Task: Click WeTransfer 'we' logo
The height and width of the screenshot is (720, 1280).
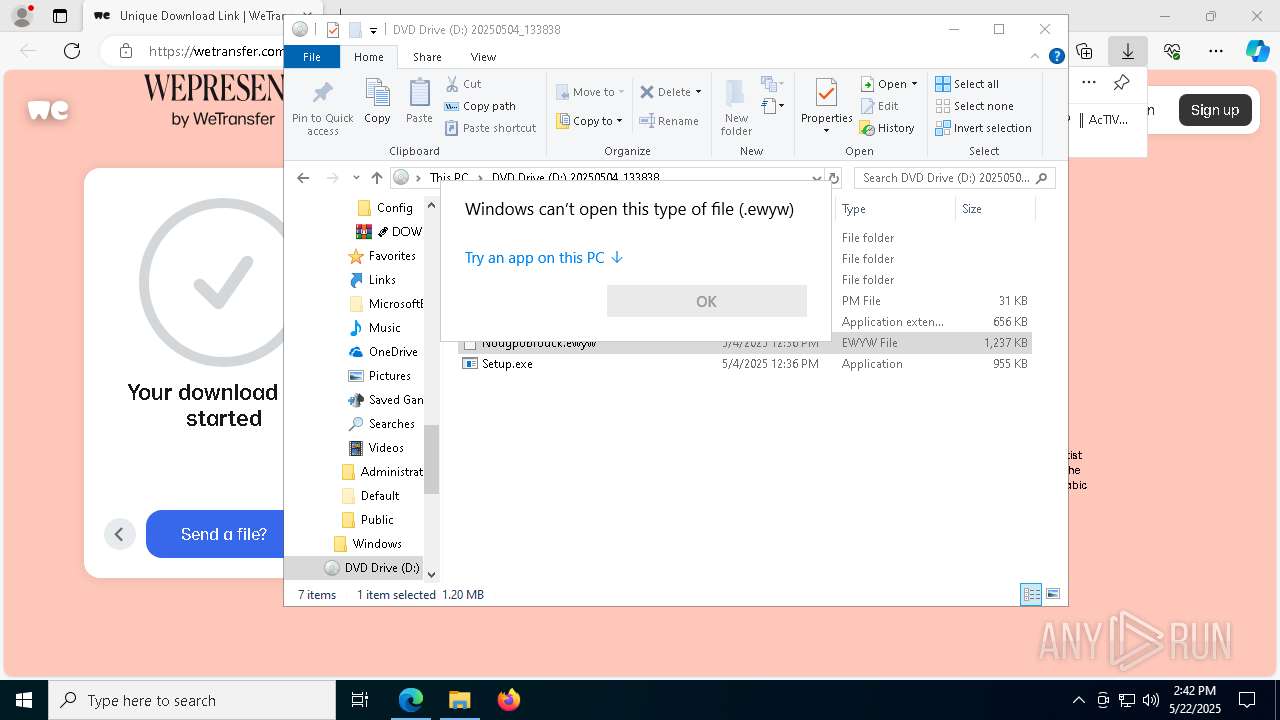Action: [48, 110]
